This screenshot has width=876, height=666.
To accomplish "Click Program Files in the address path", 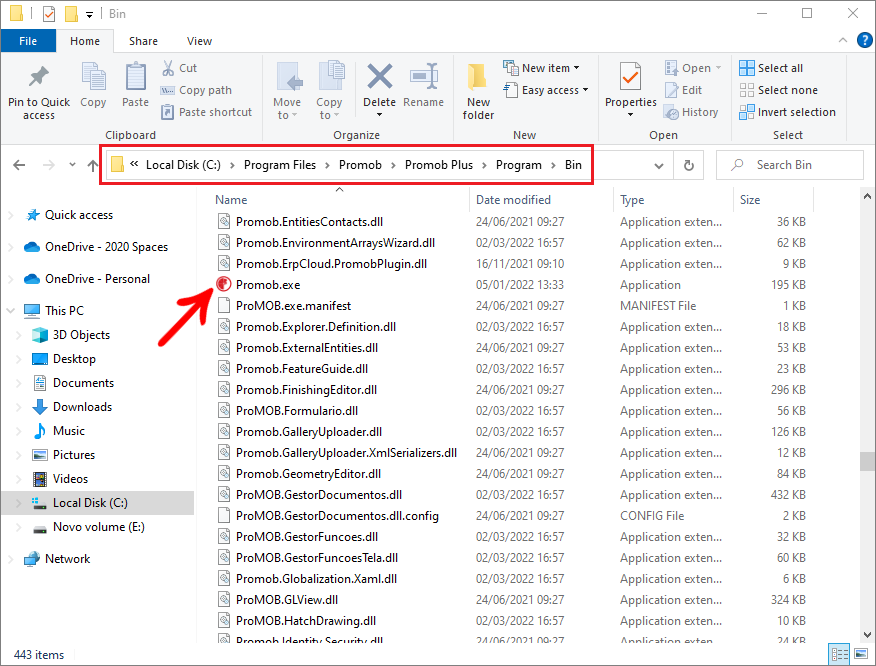I will pos(279,165).
